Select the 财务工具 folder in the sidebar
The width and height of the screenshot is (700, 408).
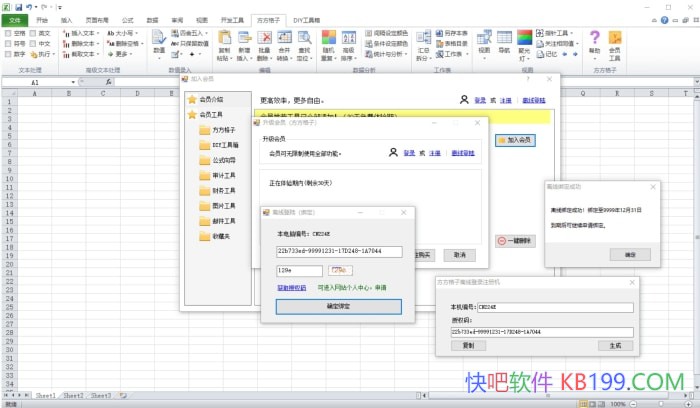[223, 190]
